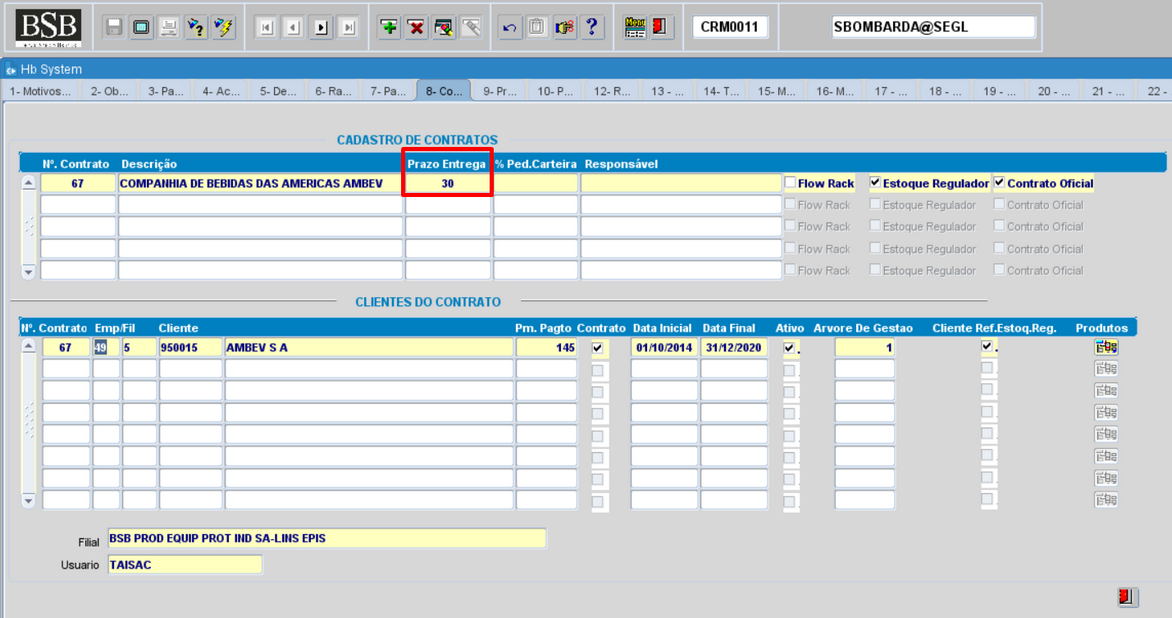The image size is (1172, 618).
Task: Toggle Ativo checkbox for AMBEV S A
Action: pos(789,347)
